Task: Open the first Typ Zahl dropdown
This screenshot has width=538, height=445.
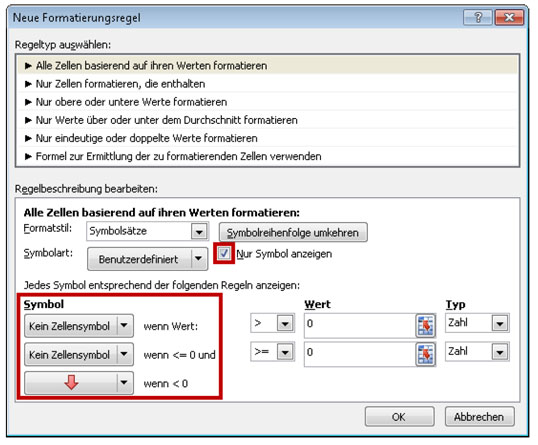Action: (x=477, y=323)
